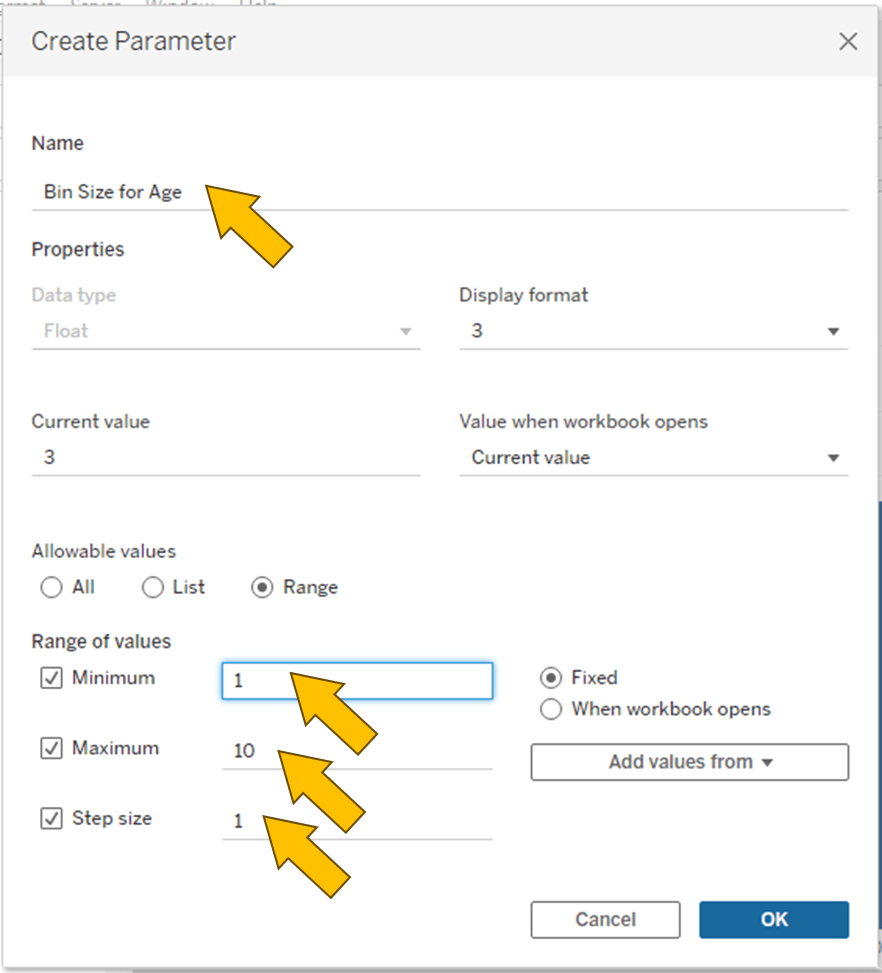Open 'Value when workbook opens' dropdown
882x973 pixels.
tap(653, 457)
